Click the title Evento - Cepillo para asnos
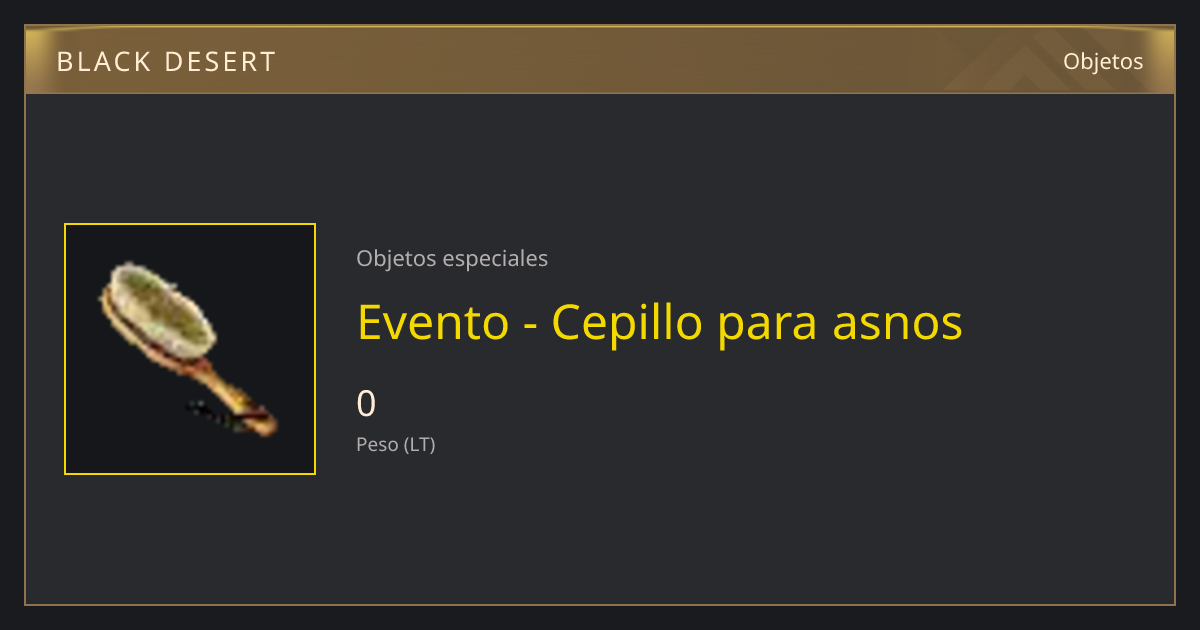The height and width of the screenshot is (630, 1200). coord(660,323)
